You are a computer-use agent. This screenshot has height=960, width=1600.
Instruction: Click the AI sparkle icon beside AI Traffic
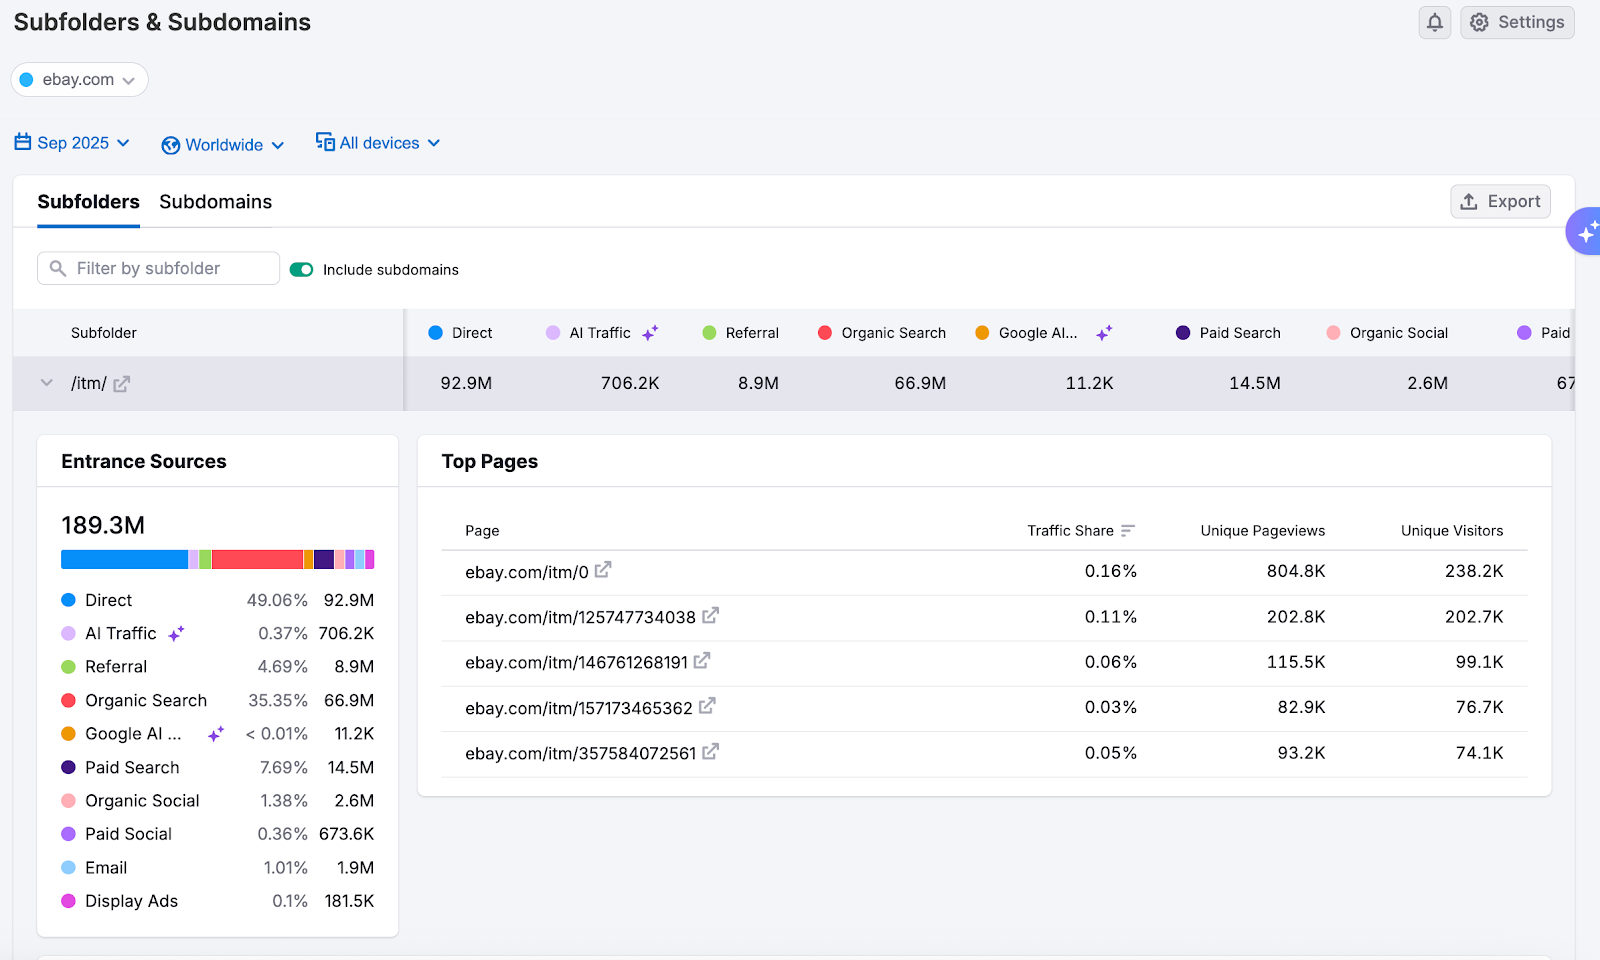[x=651, y=332]
